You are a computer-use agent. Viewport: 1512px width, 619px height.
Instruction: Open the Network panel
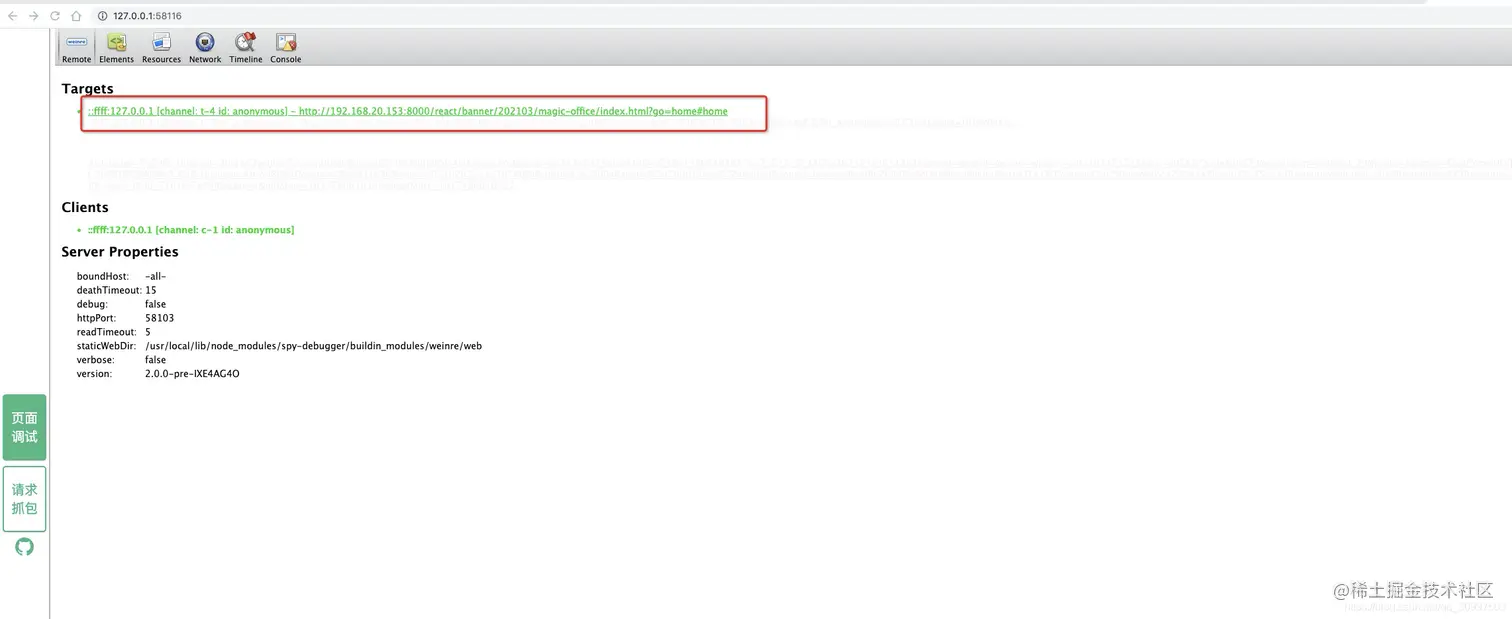click(x=205, y=47)
